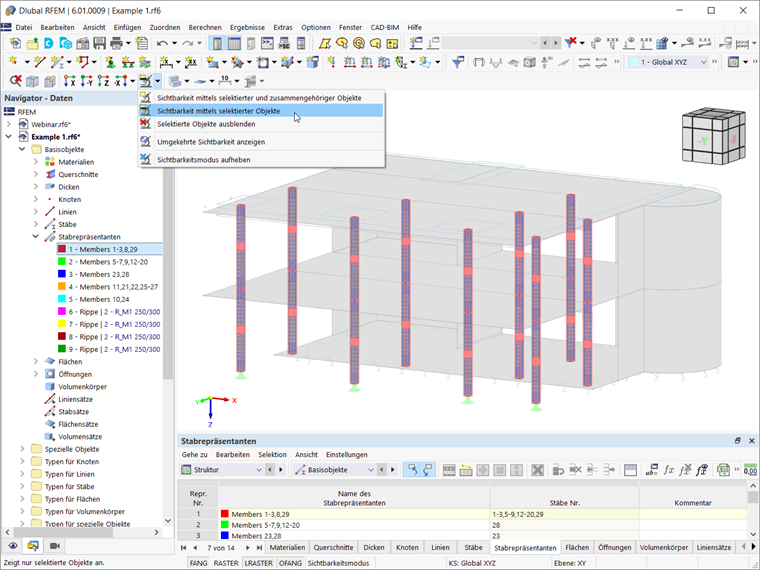Expand the Webinar.rf6 model node
760x570 pixels.
(x=9, y=124)
